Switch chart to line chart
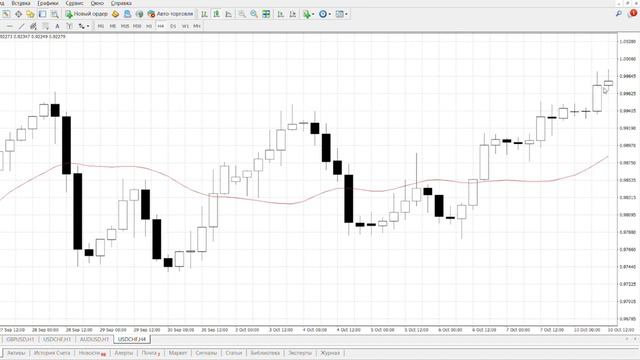Image resolution: width=640 pixels, height=360 pixels. pyautogui.click(x=229, y=14)
